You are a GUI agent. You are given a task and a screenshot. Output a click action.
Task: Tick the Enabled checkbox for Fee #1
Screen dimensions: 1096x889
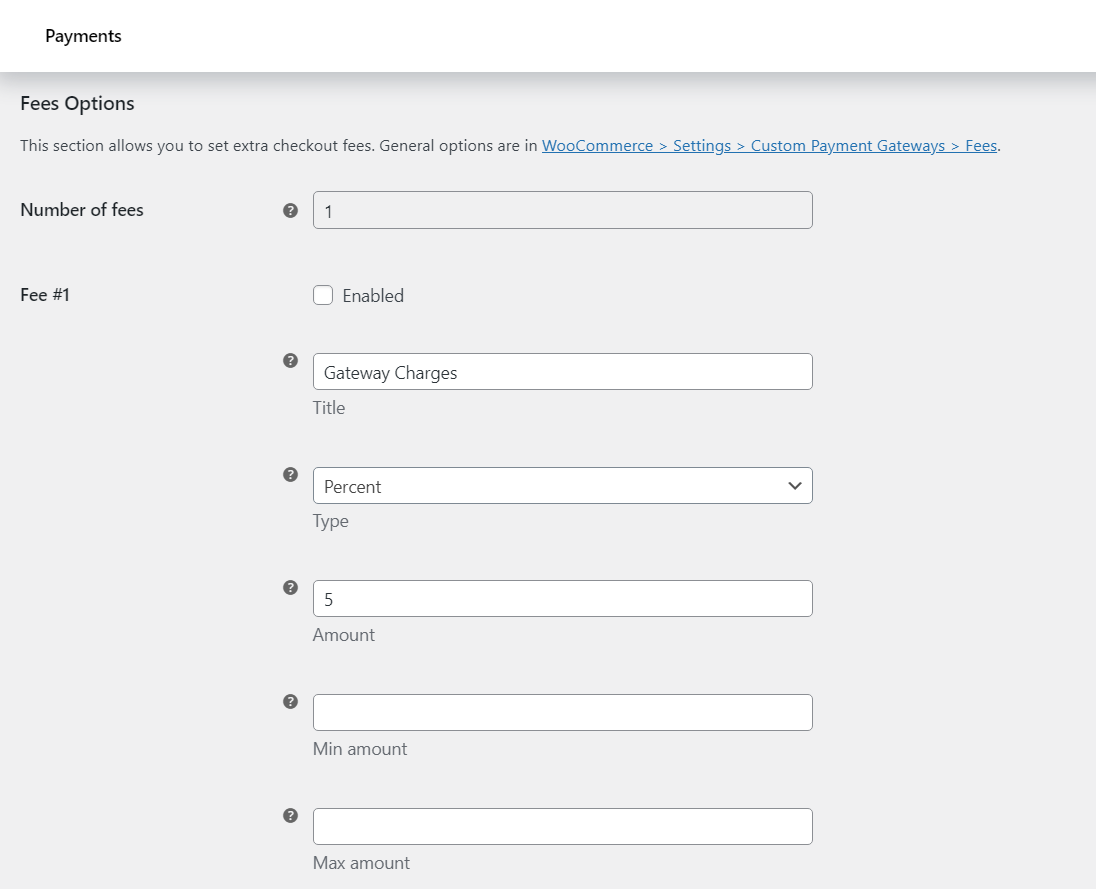click(x=323, y=296)
